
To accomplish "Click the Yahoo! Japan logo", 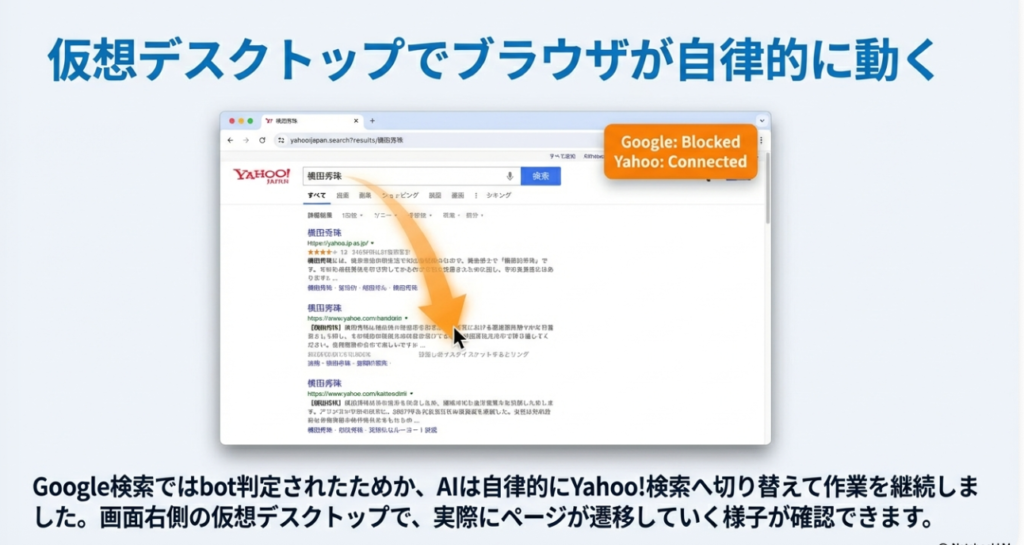I will (x=261, y=176).
